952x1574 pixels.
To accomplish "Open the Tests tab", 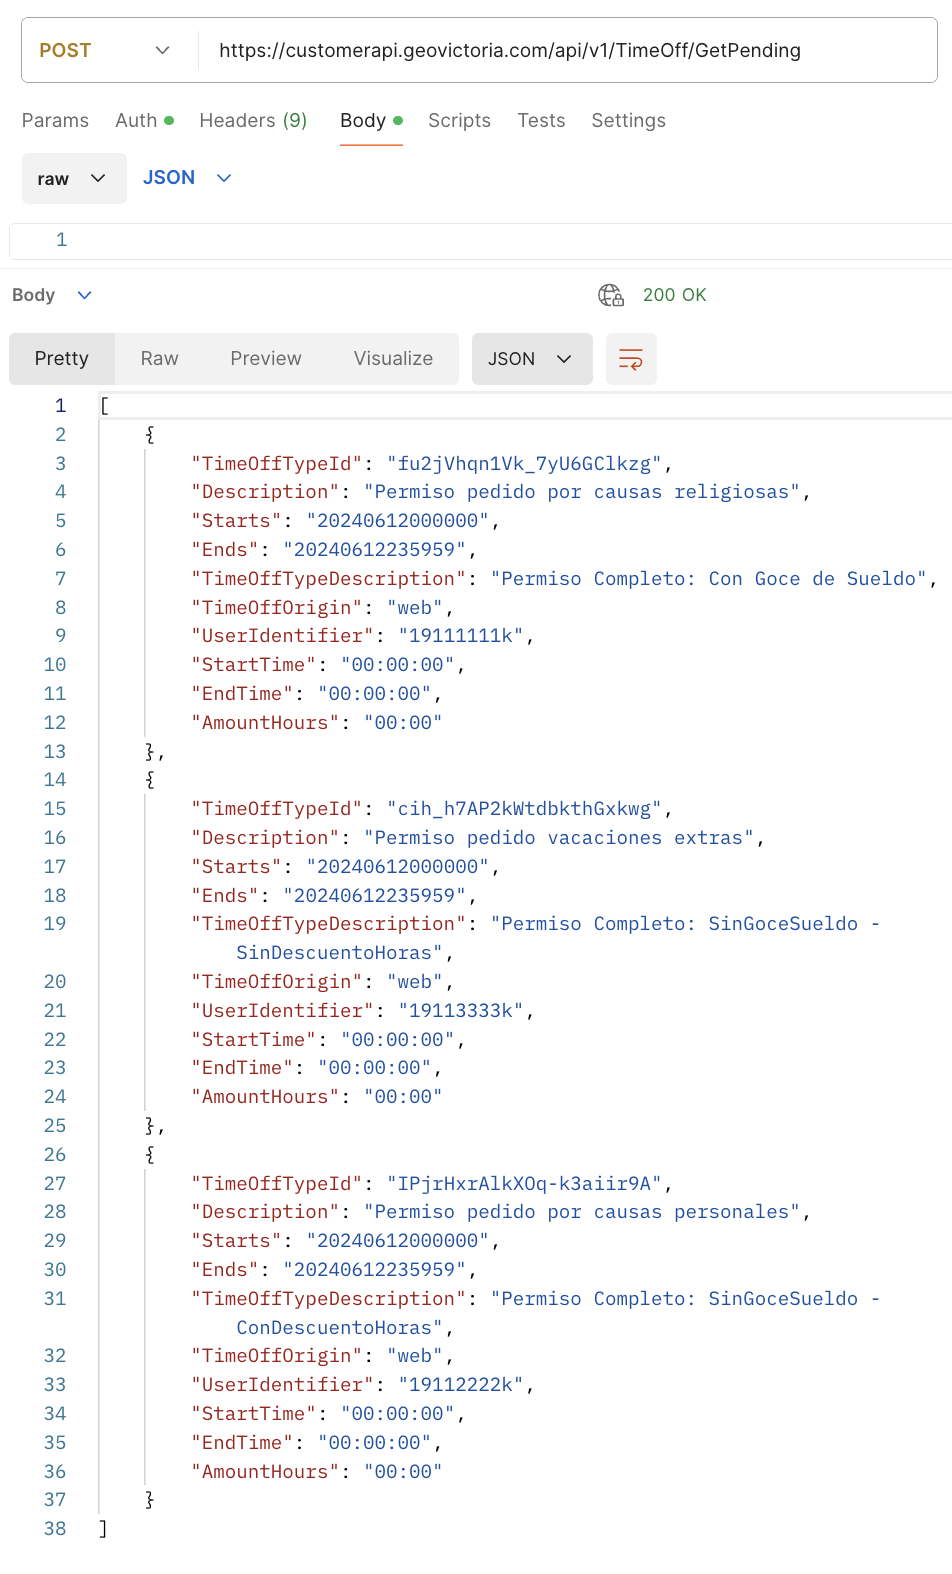I will pos(541,121).
